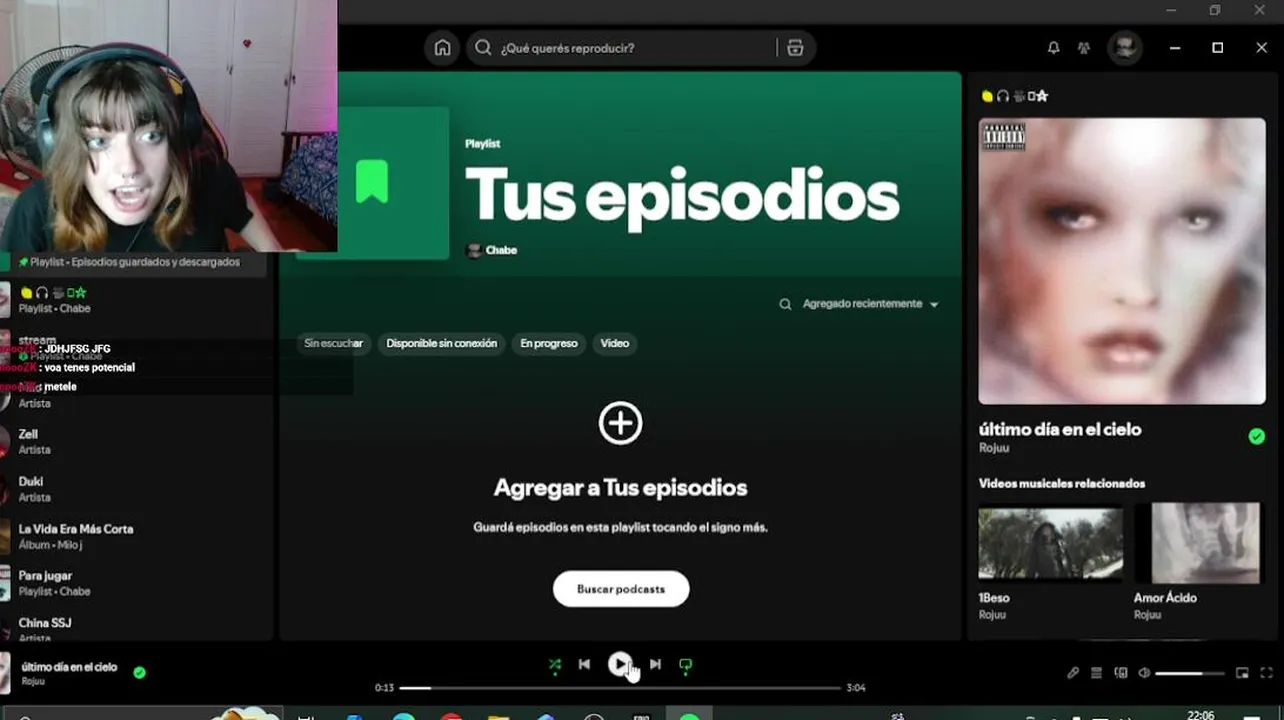Click the green saved checkmark in right panel
The image size is (1284, 720).
(1257, 436)
